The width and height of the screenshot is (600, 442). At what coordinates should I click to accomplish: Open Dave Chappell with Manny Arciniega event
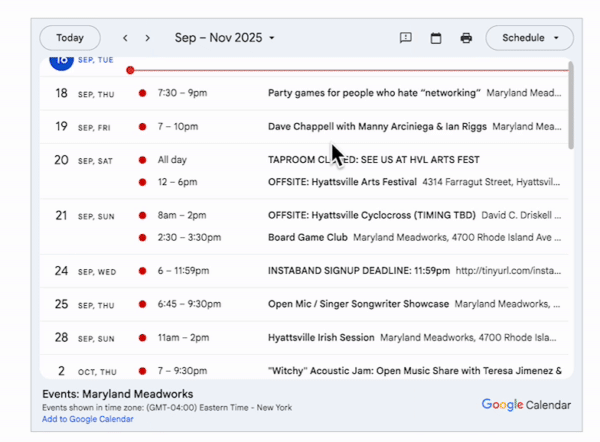tap(377, 127)
